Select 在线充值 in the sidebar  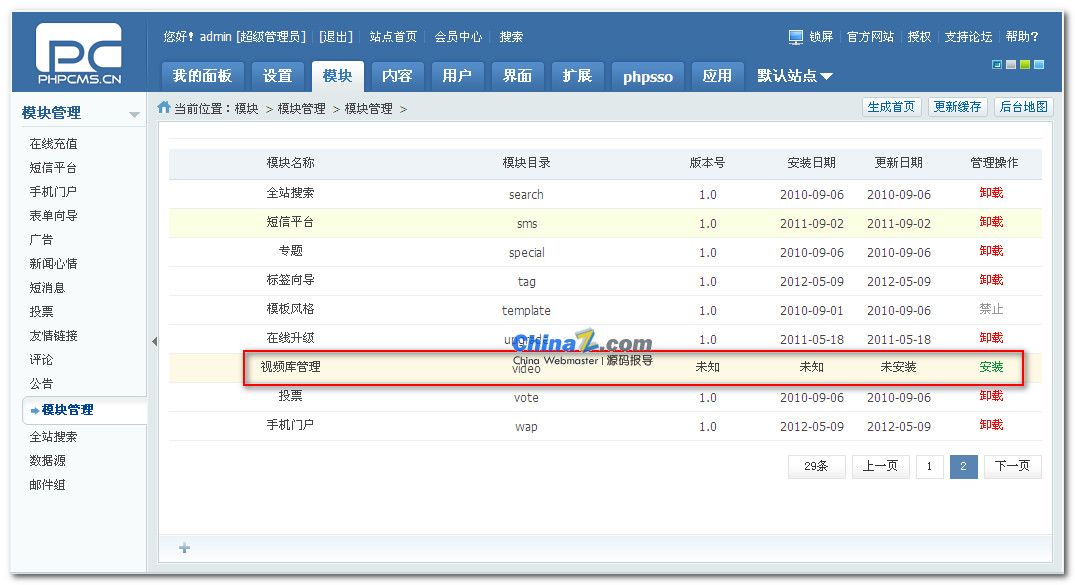(x=53, y=144)
